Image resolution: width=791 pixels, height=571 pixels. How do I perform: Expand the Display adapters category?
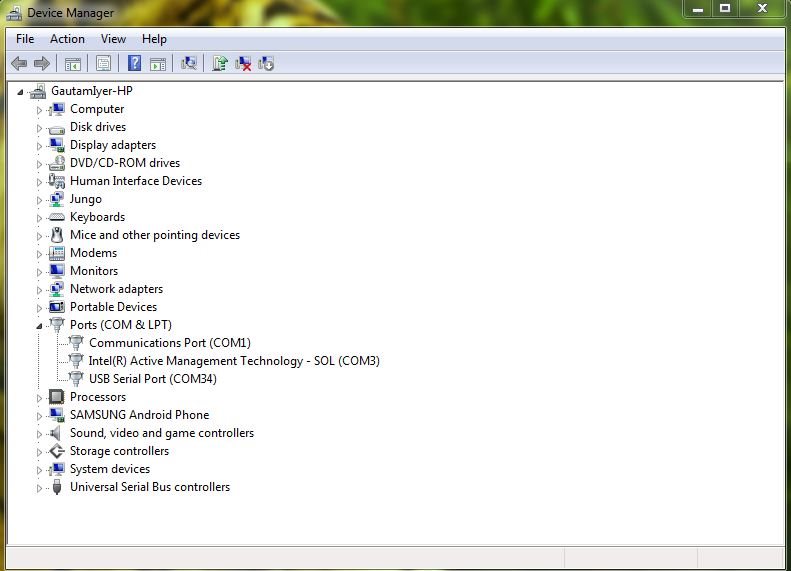coord(39,146)
